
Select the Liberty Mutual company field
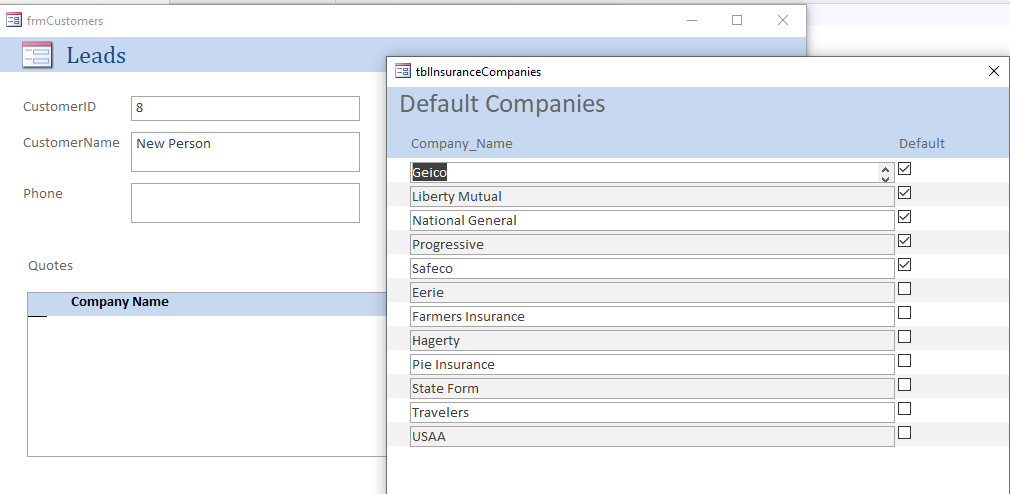coord(652,196)
